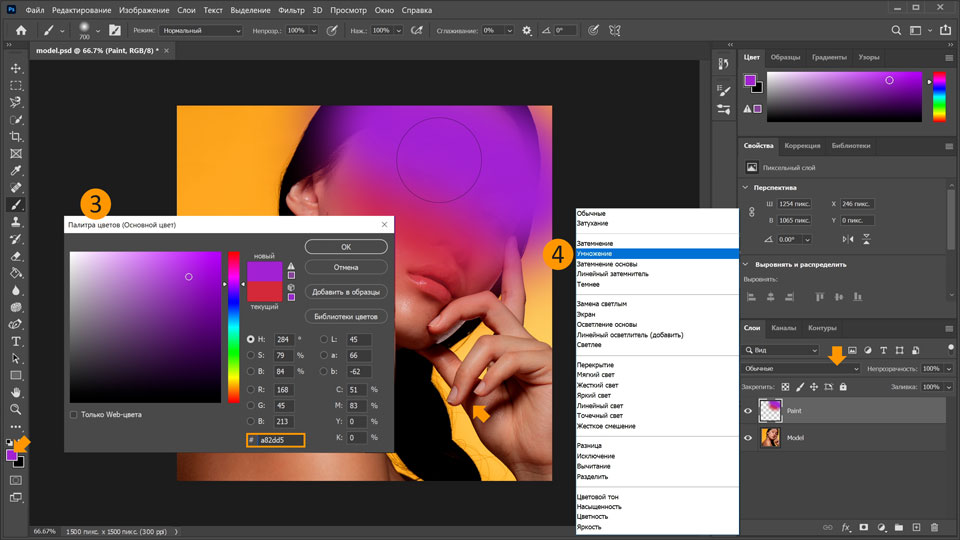The height and width of the screenshot is (540, 960).
Task: Open the 'Сглаживание' percentage dropdown
Action: (509, 31)
